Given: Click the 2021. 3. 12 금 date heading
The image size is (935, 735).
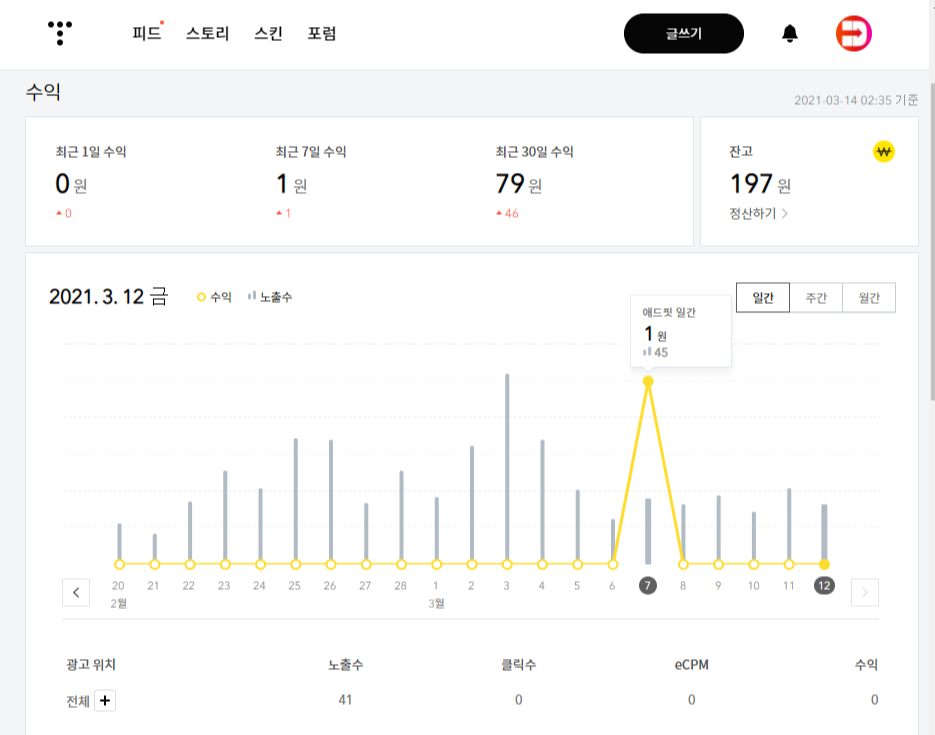Looking at the screenshot, I should point(109,296).
